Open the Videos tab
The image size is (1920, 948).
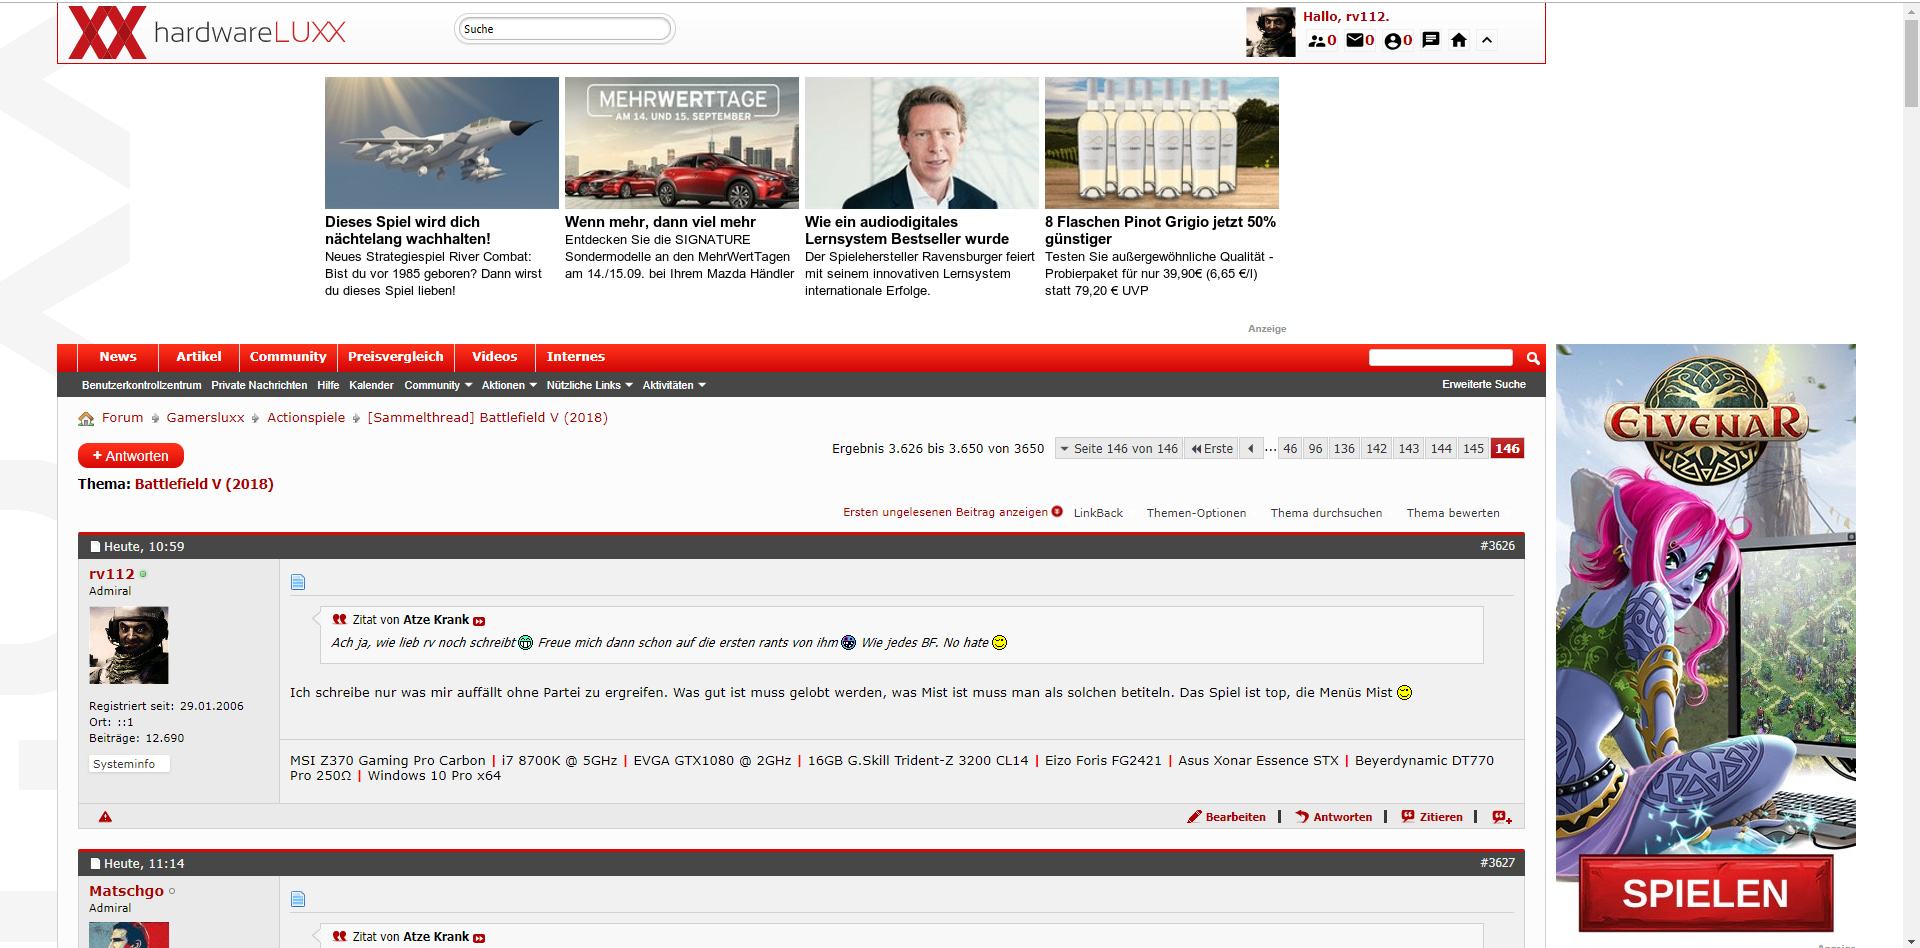point(495,357)
